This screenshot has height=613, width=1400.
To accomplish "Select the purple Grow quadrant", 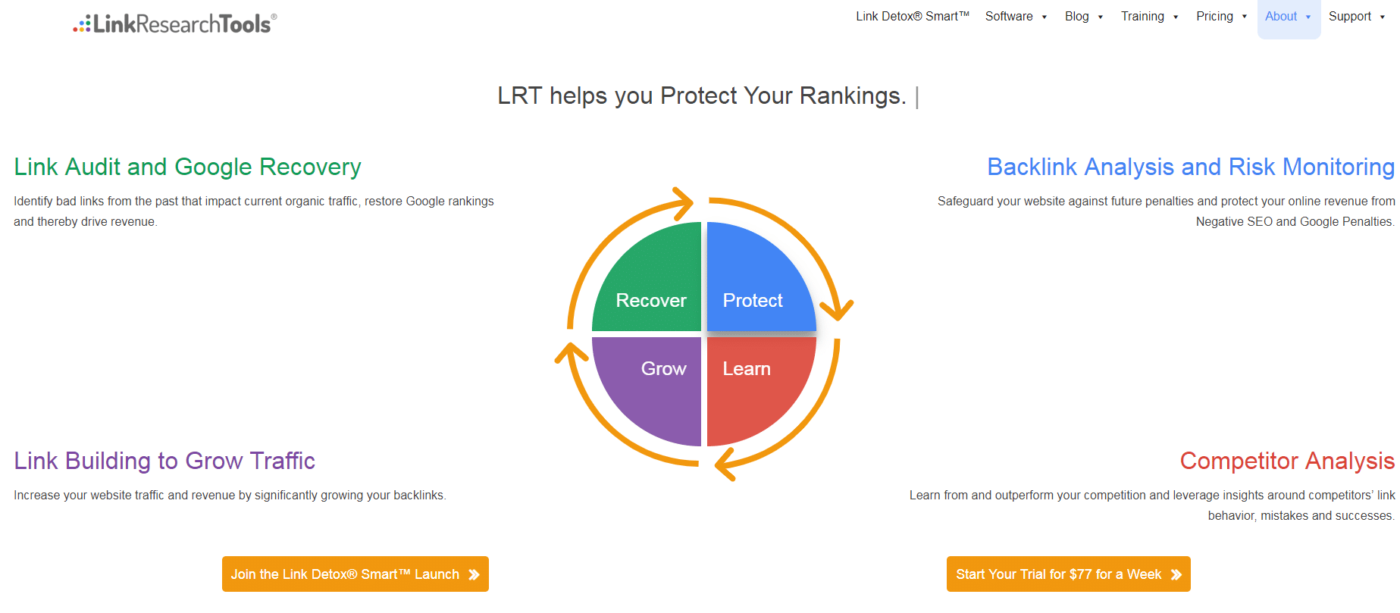I will pyautogui.click(x=647, y=391).
